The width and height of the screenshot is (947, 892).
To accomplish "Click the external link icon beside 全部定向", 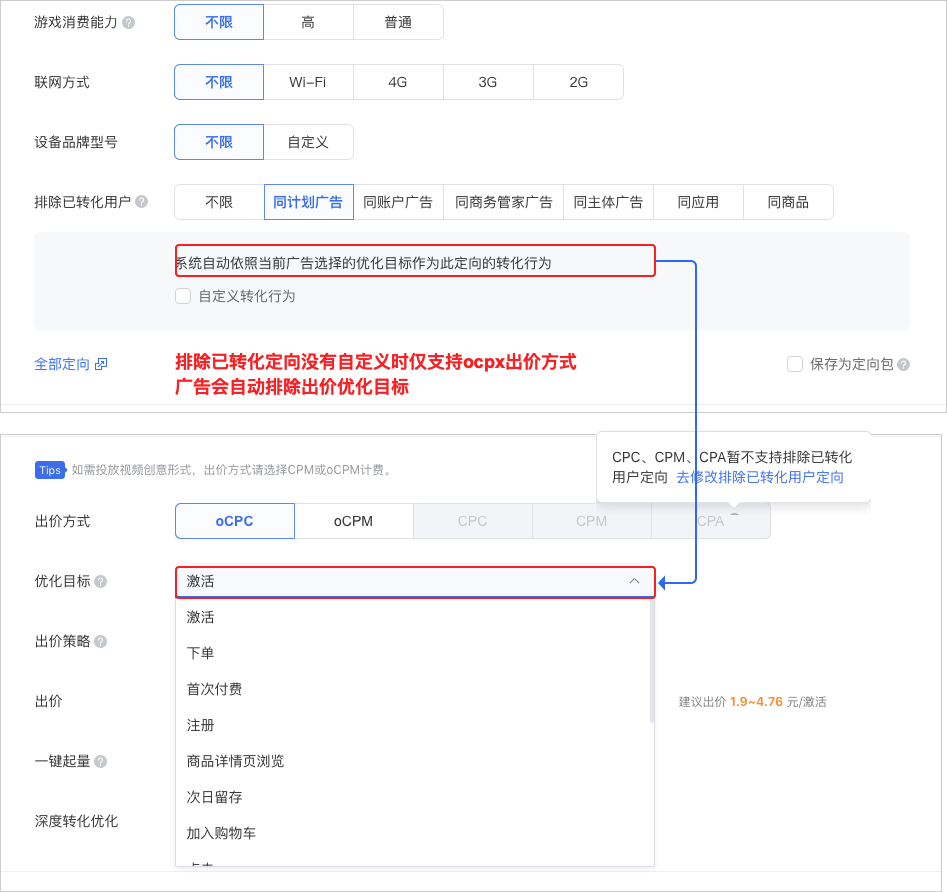I will pos(99,364).
